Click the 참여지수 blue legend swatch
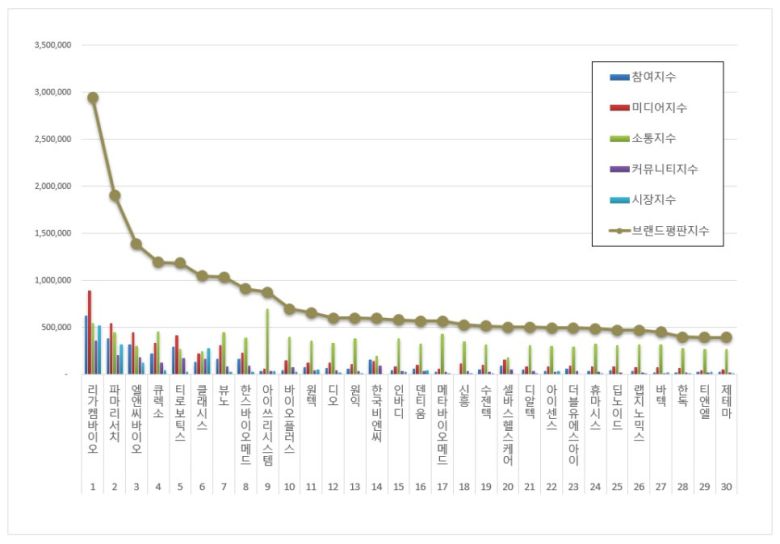Image resolution: width=780 pixels, height=544 pixels. point(618,77)
